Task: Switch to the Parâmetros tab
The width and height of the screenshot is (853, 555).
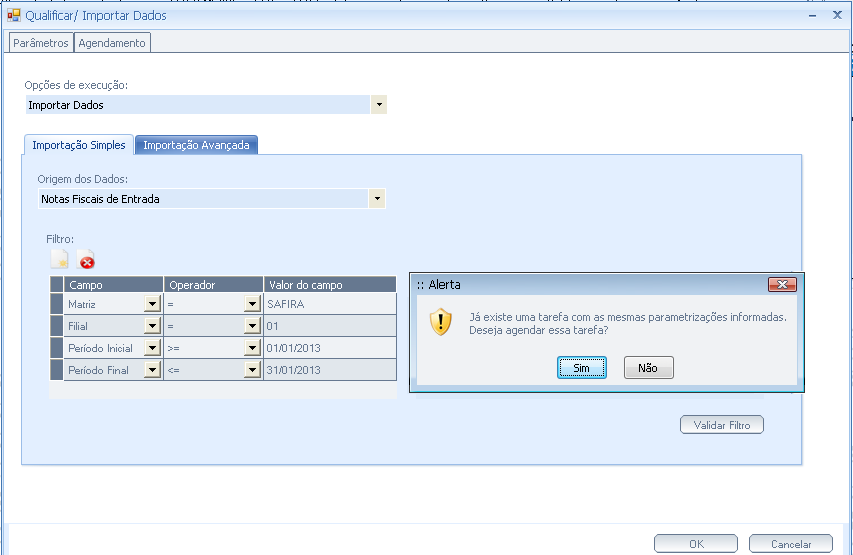Action: tap(41, 43)
